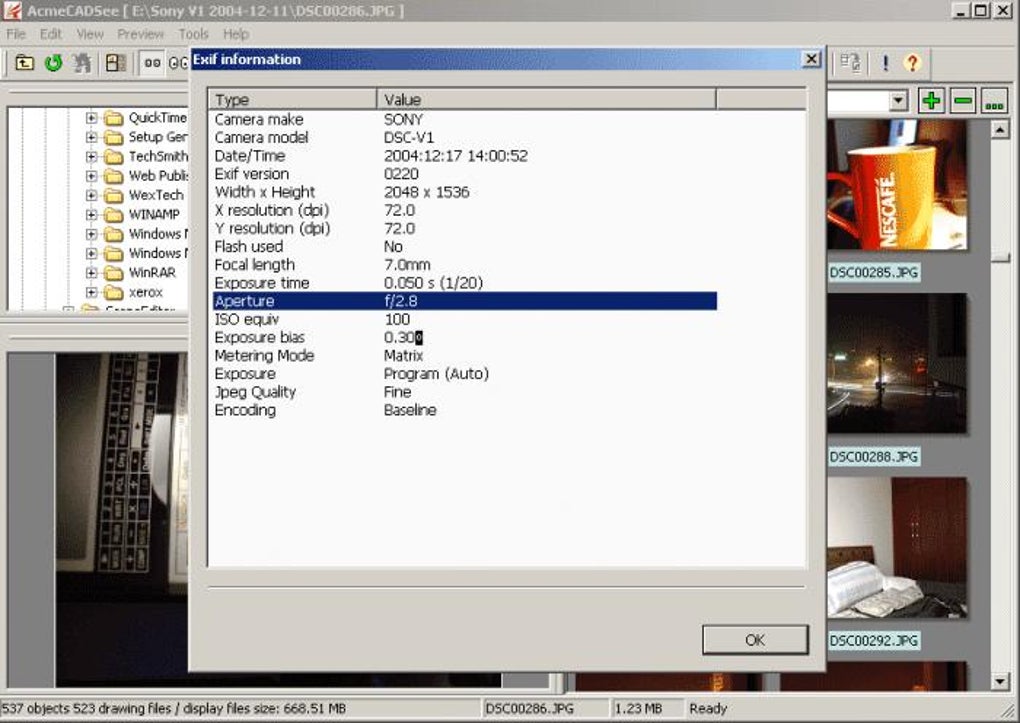Close the Exif information dialog
Screen dimensions: 1020x723
coord(811,59)
